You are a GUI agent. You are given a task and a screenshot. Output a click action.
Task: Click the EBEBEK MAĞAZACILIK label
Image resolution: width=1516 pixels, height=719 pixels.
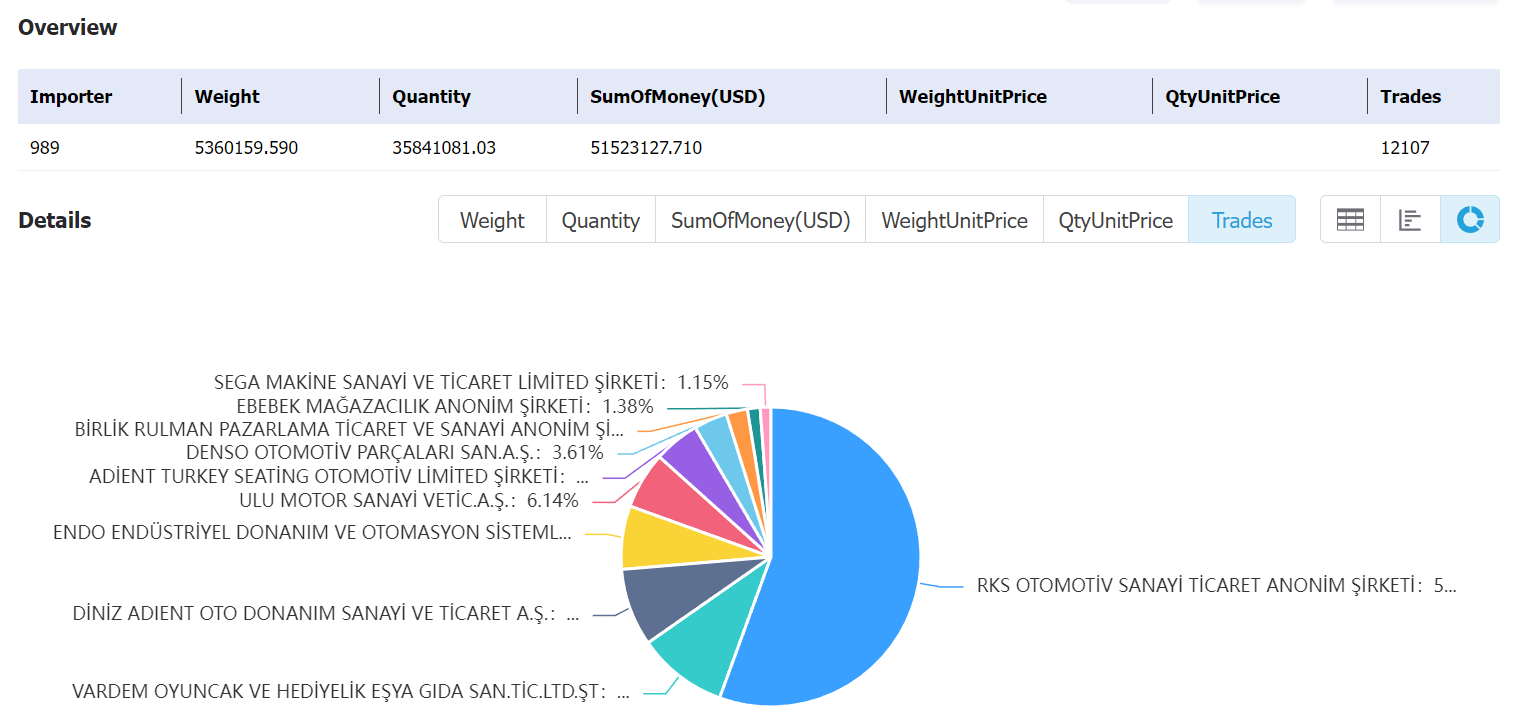[x=445, y=406]
